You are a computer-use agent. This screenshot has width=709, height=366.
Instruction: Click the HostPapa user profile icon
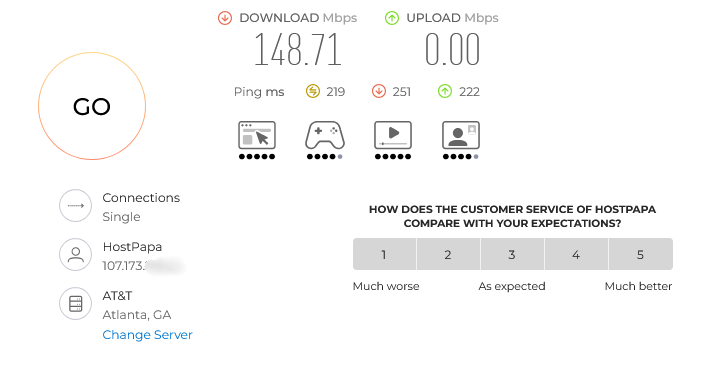point(76,255)
